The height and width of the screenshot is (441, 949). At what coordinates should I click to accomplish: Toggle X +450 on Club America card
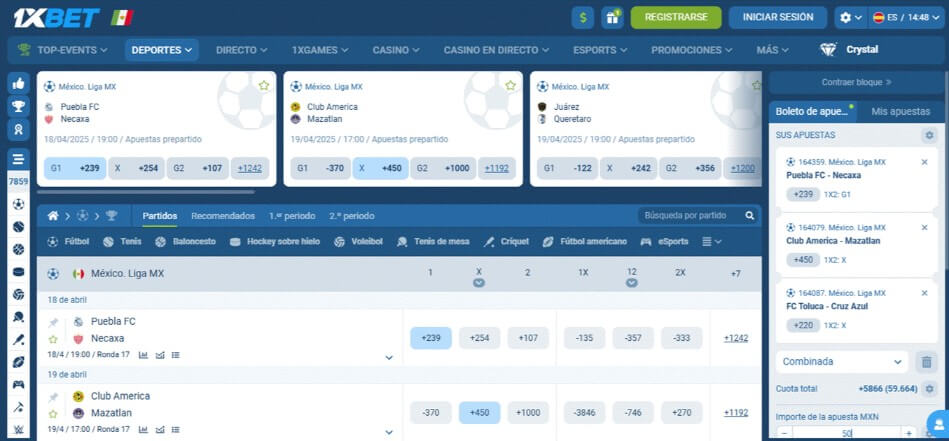(380, 168)
